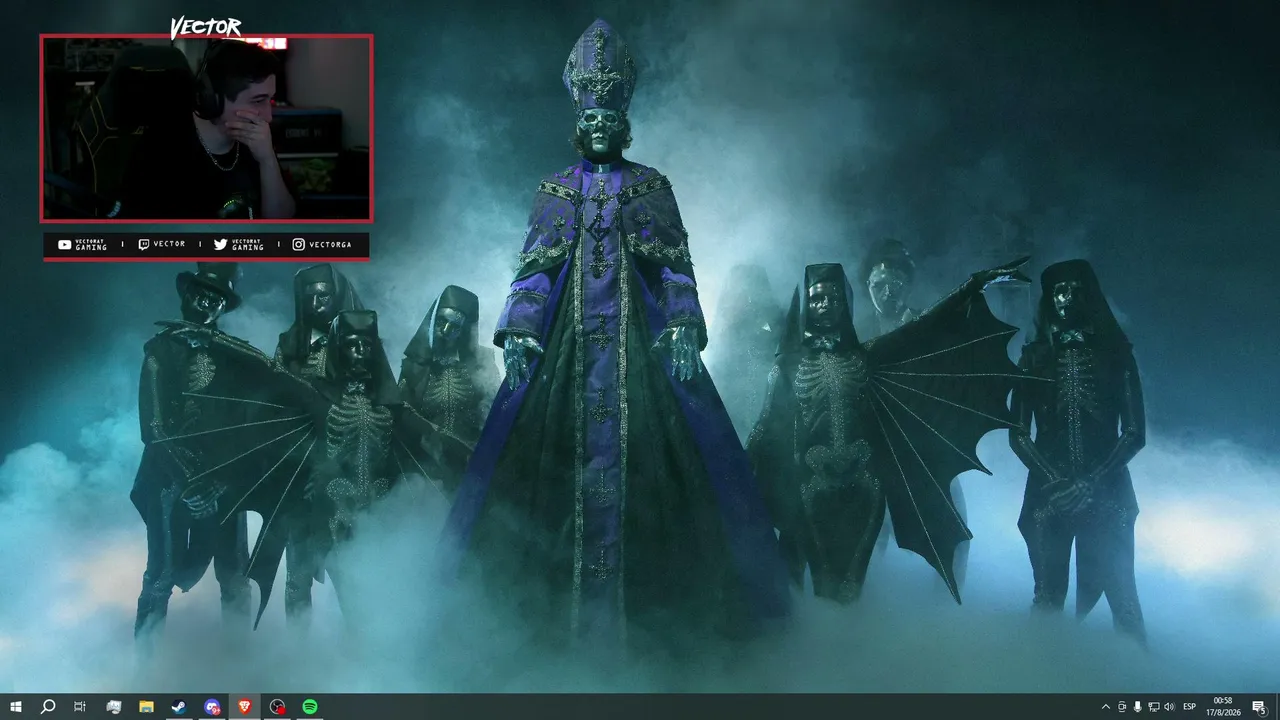
Task: Switch to the Steam taskbar app
Action: coord(179,707)
